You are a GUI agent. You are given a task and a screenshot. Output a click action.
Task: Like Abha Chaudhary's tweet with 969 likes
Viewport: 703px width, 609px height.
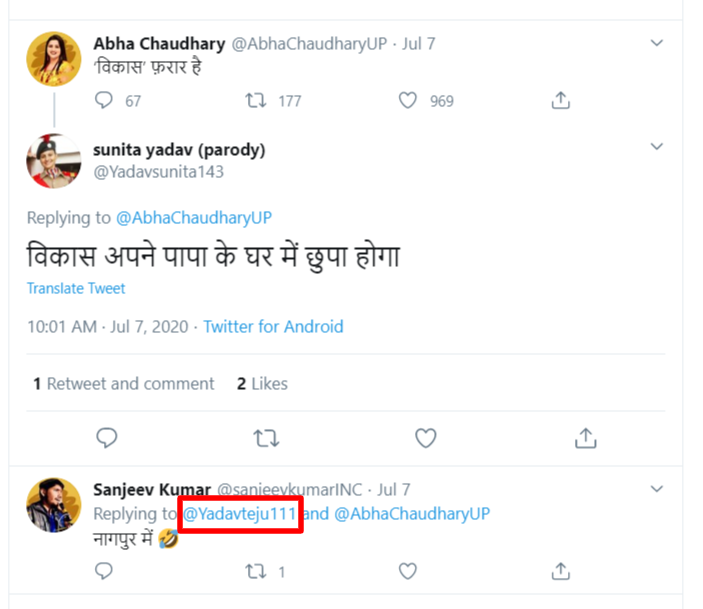click(408, 100)
